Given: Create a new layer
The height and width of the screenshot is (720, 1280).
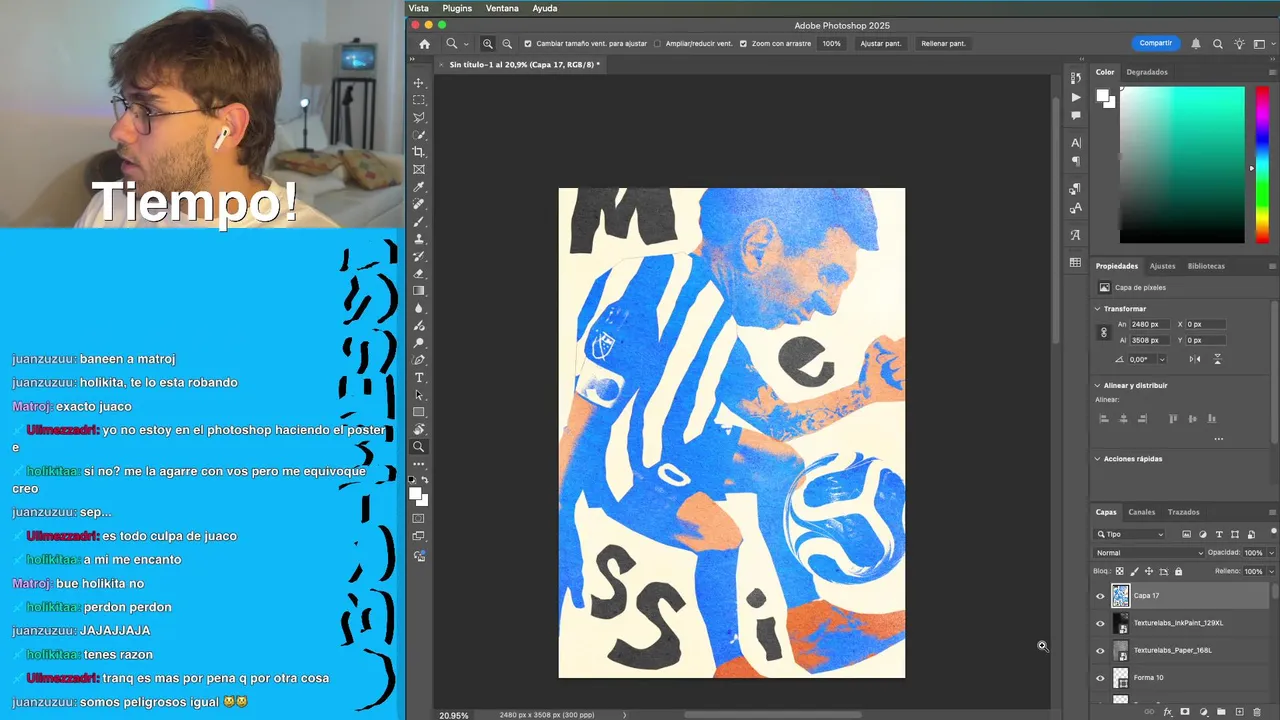Looking at the screenshot, I should (1239, 712).
